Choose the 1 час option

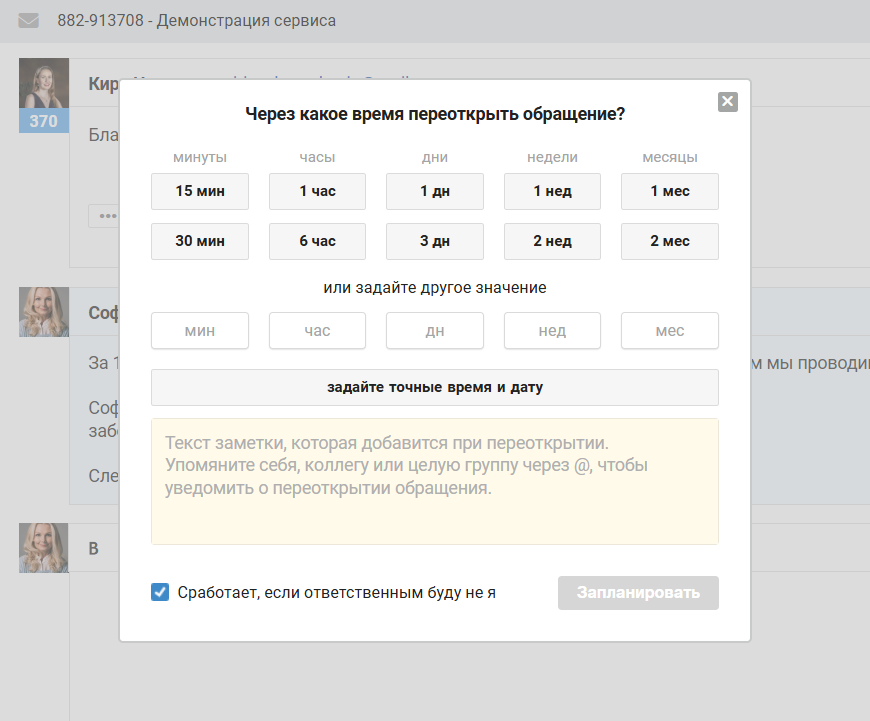tap(317, 191)
